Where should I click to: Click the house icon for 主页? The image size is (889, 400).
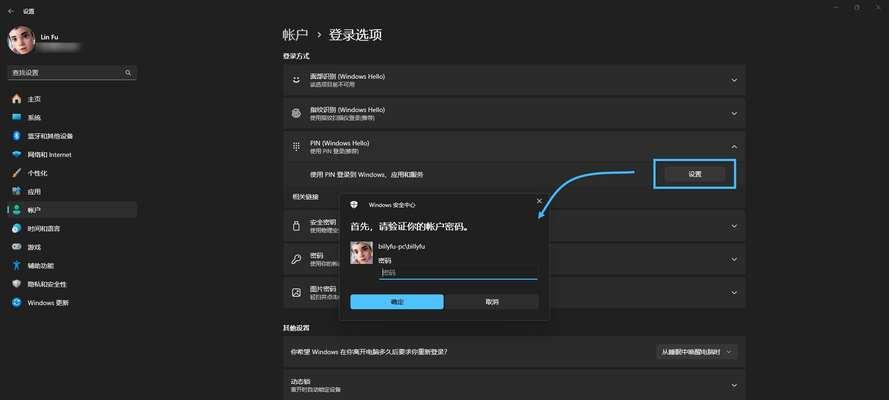click(16, 99)
